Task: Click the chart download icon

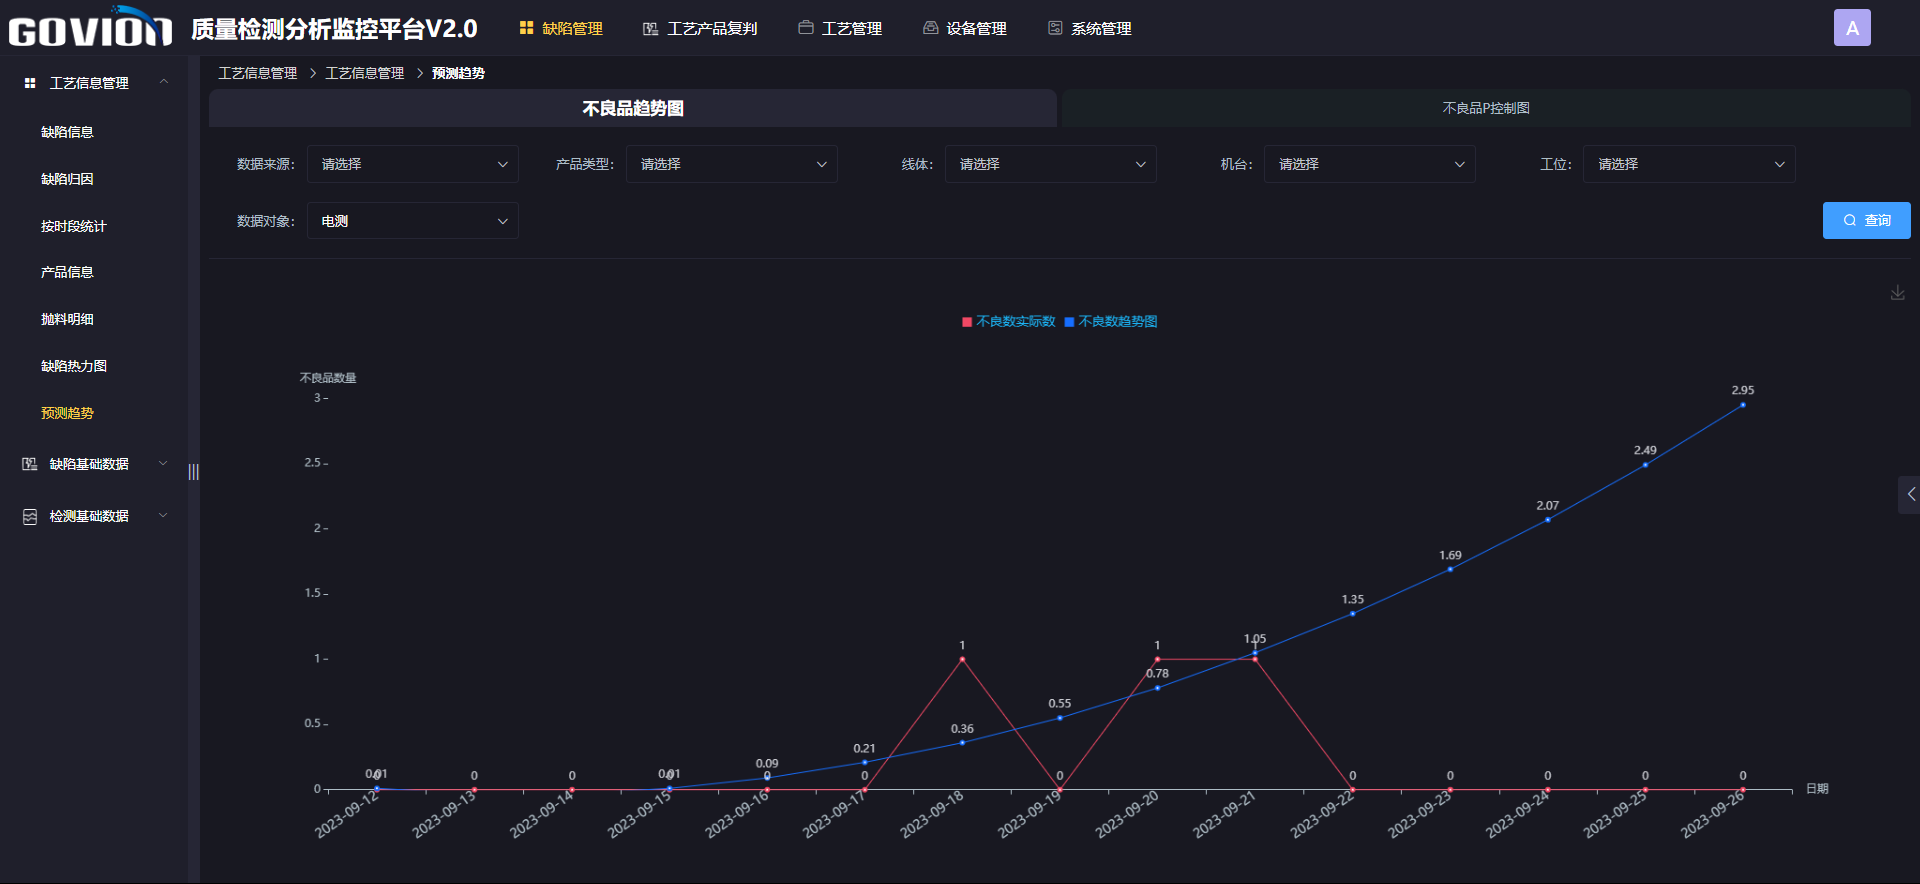Action: 1897,293
